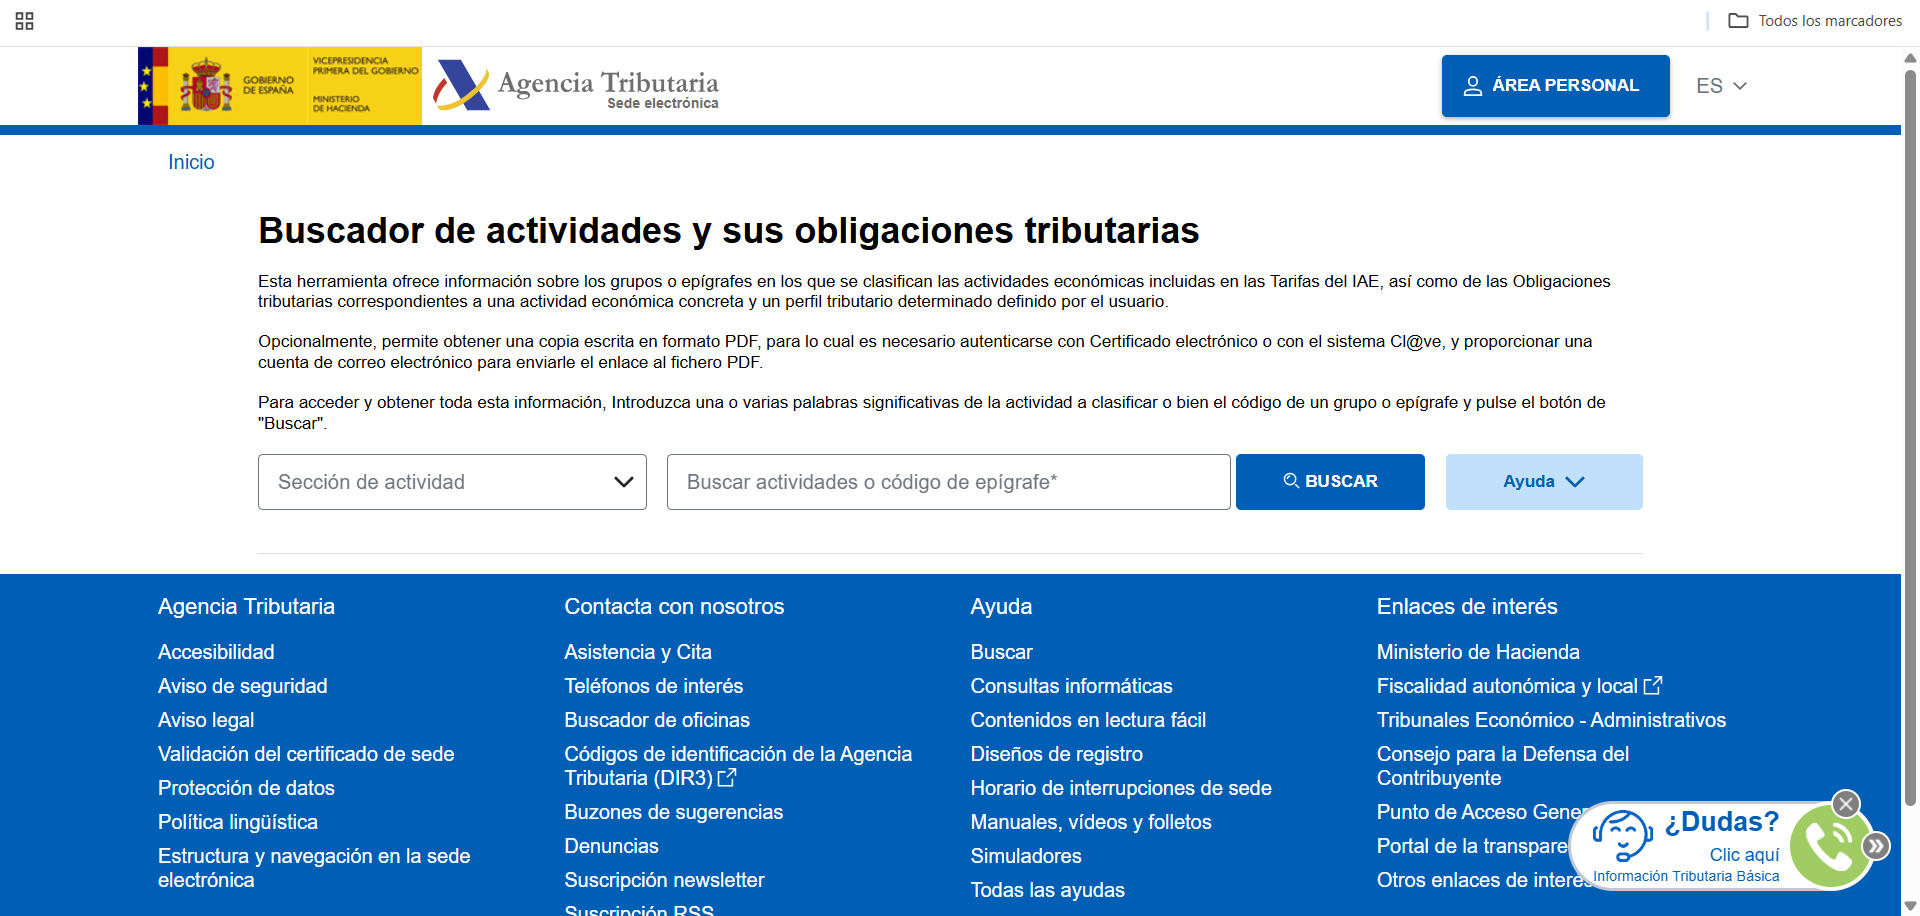
Task: Click the Gobierno de España logo
Action: [x=279, y=86]
